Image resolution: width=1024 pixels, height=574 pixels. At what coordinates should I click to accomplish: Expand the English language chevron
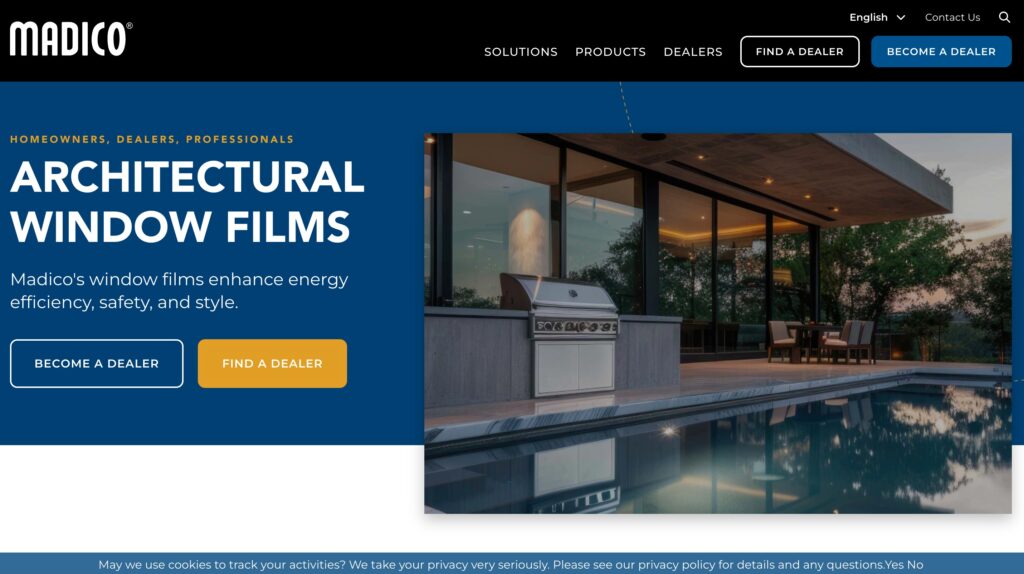click(x=901, y=18)
